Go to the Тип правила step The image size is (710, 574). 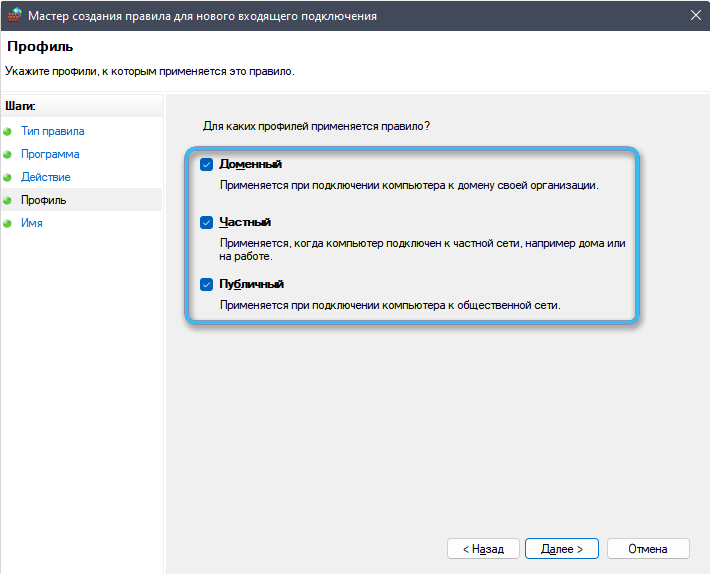[x=52, y=131]
